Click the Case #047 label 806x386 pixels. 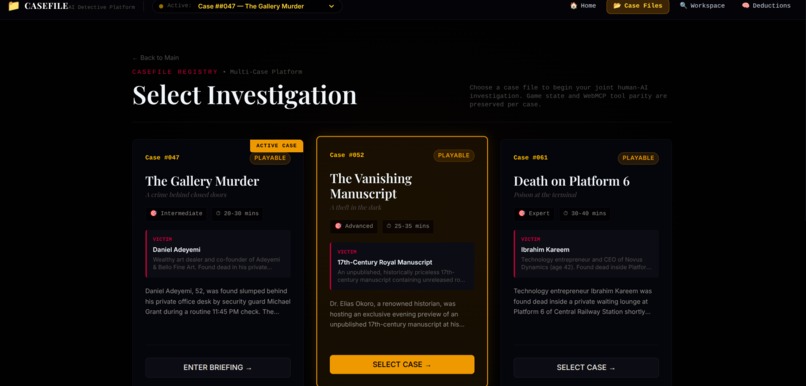coord(162,158)
